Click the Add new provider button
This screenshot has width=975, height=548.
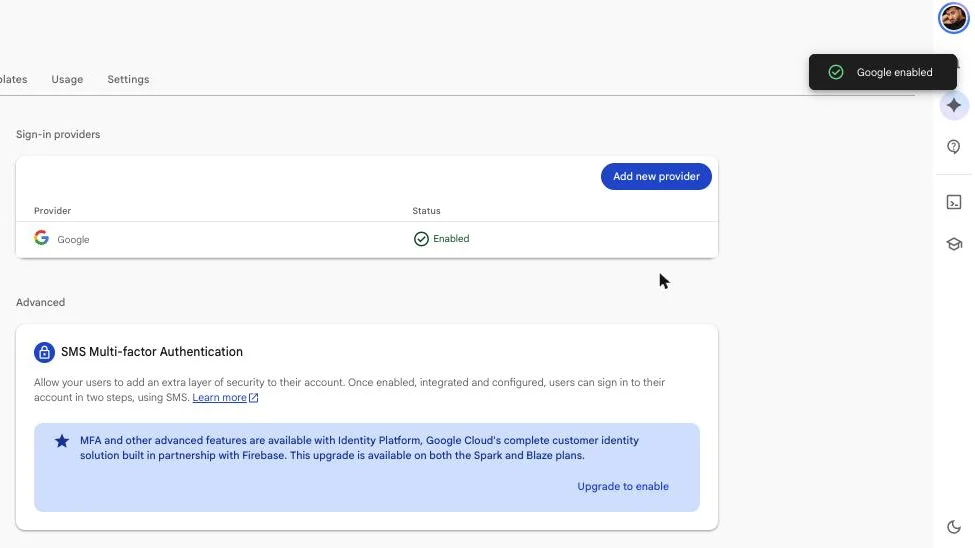coord(656,177)
